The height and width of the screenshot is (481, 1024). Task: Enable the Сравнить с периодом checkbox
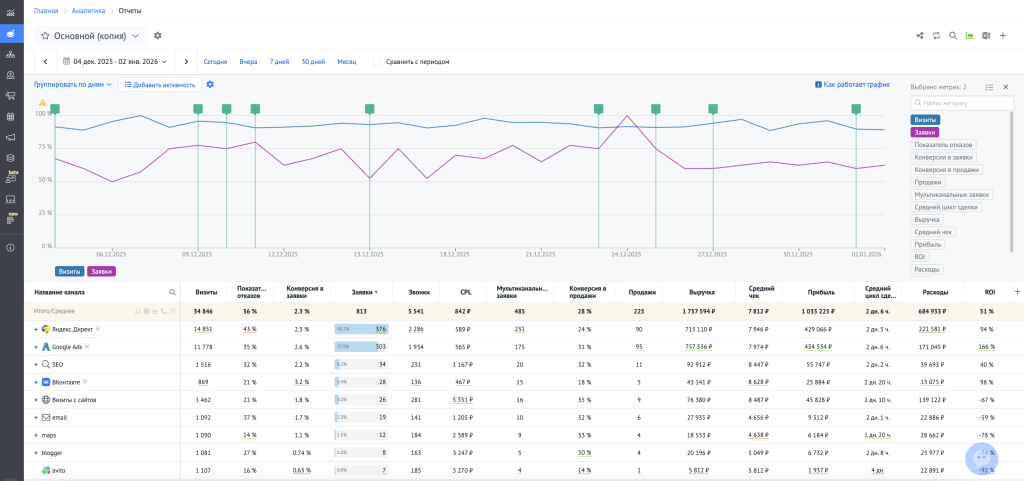pos(376,62)
